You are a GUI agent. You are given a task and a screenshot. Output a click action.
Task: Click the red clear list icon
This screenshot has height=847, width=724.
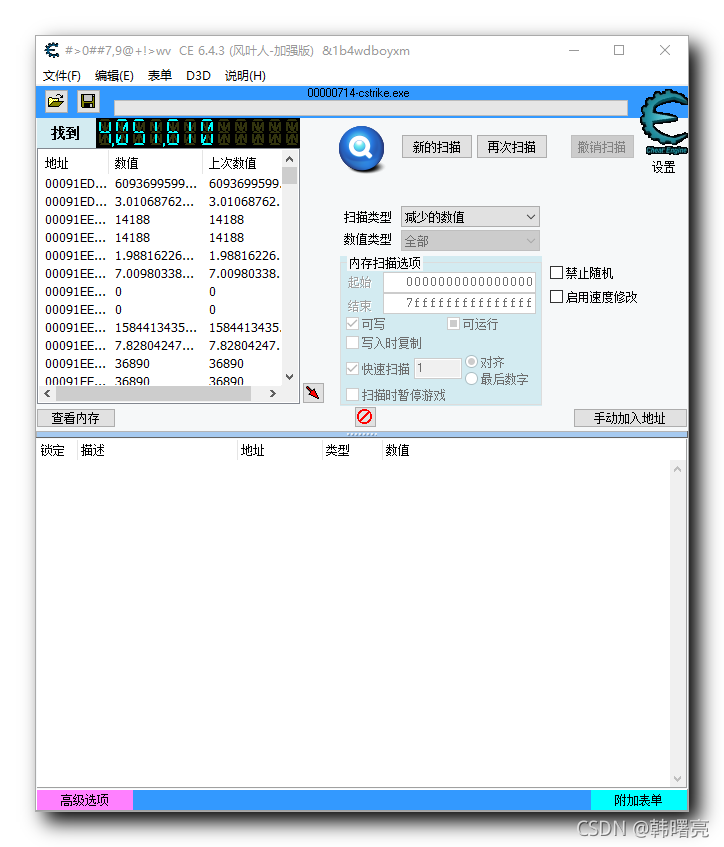[x=365, y=417]
